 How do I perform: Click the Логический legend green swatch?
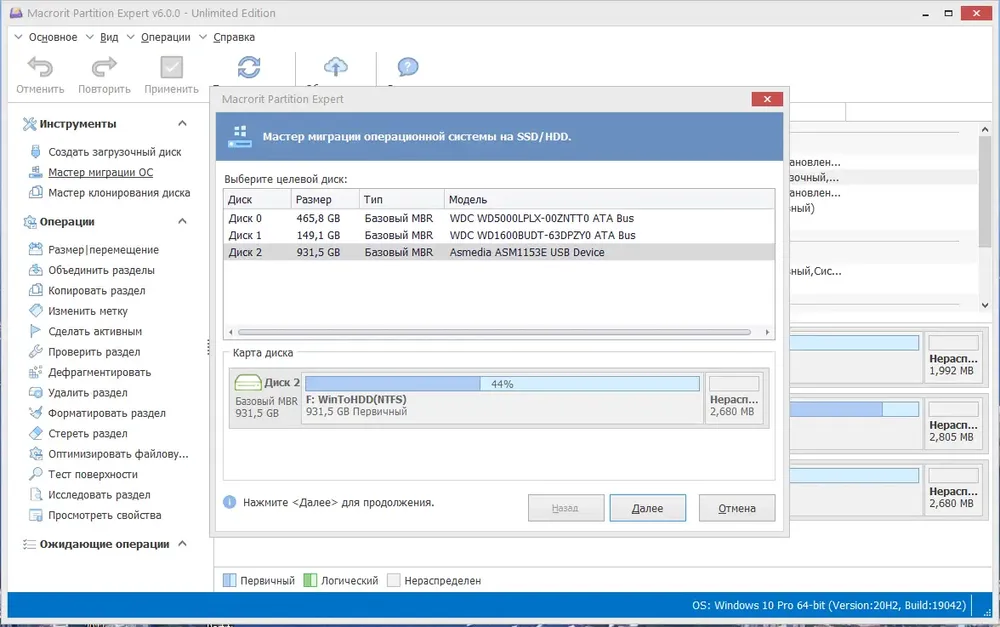tap(310, 580)
